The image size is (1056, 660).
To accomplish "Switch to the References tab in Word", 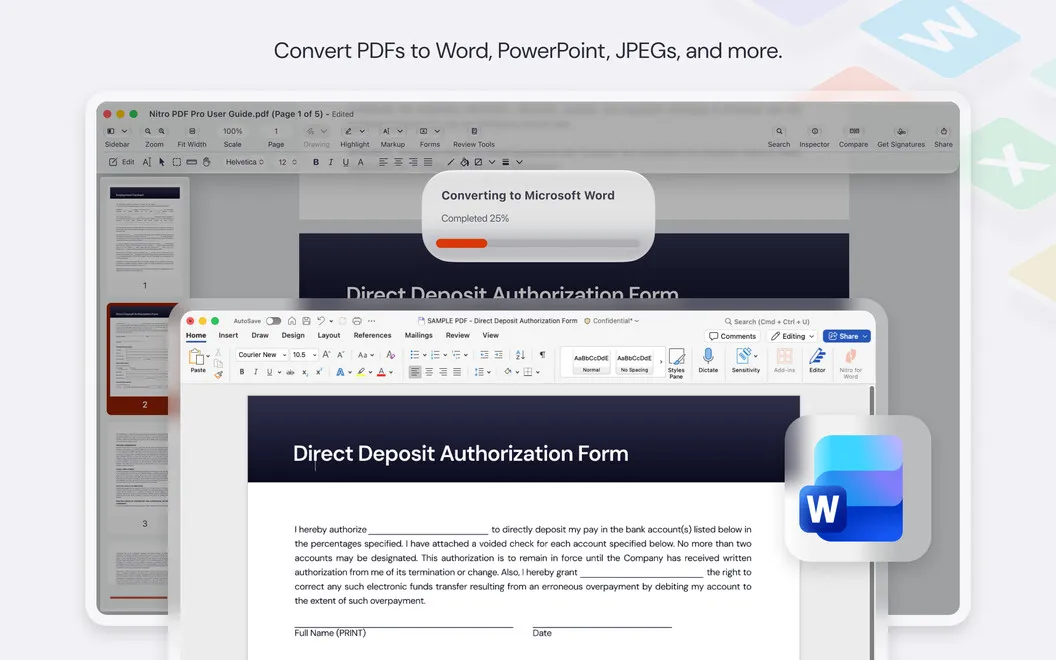I will click(x=372, y=335).
